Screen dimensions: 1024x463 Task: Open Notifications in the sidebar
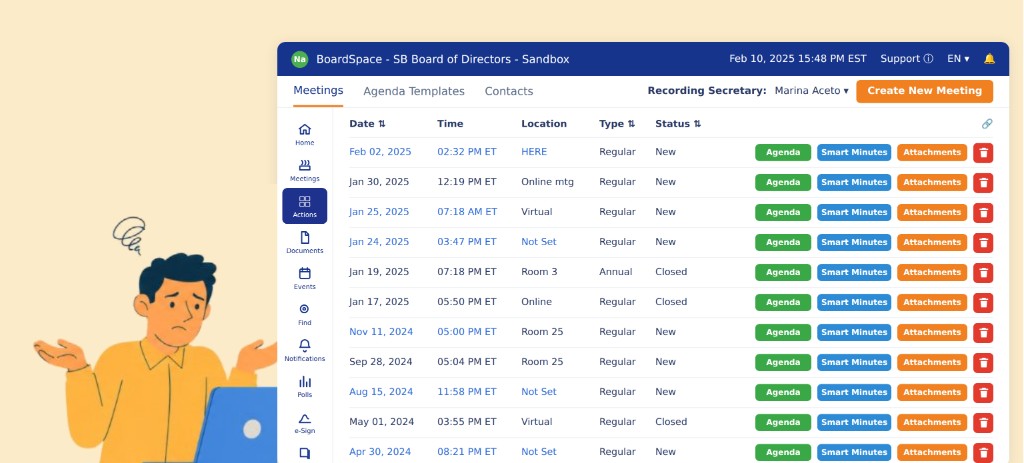pyautogui.click(x=304, y=350)
